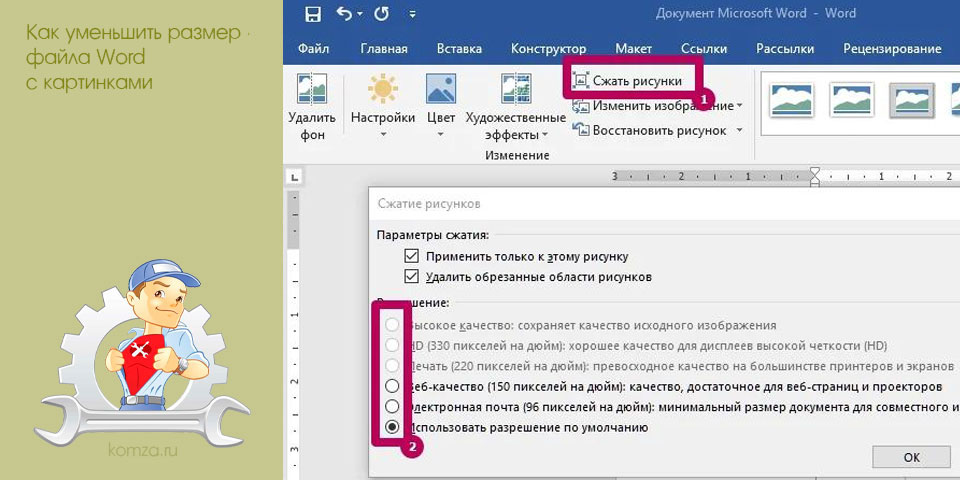The height and width of the screenshot is (480, 960).
Task: Switch to the Рецензирование tab
Action: 892,48
